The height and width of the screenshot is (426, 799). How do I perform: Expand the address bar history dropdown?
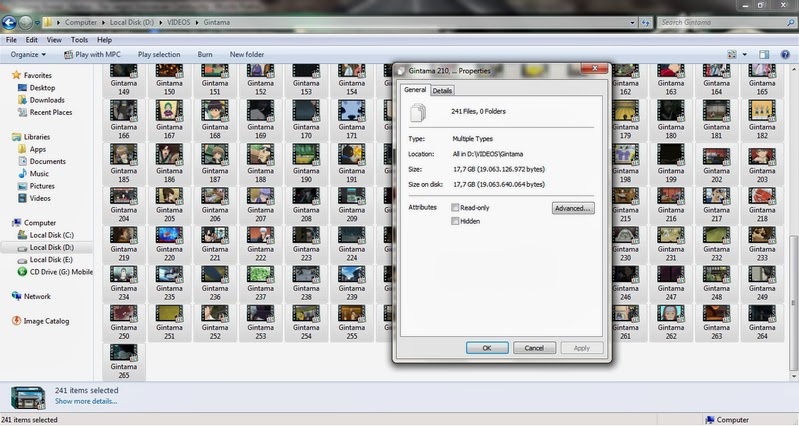[632, 22]
